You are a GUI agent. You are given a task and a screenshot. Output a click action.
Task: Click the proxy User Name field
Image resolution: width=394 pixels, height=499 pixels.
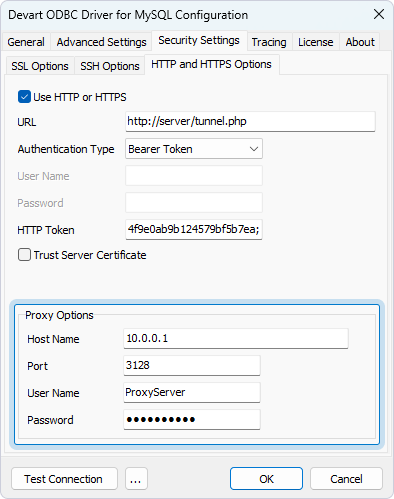(x=192, y=392)
